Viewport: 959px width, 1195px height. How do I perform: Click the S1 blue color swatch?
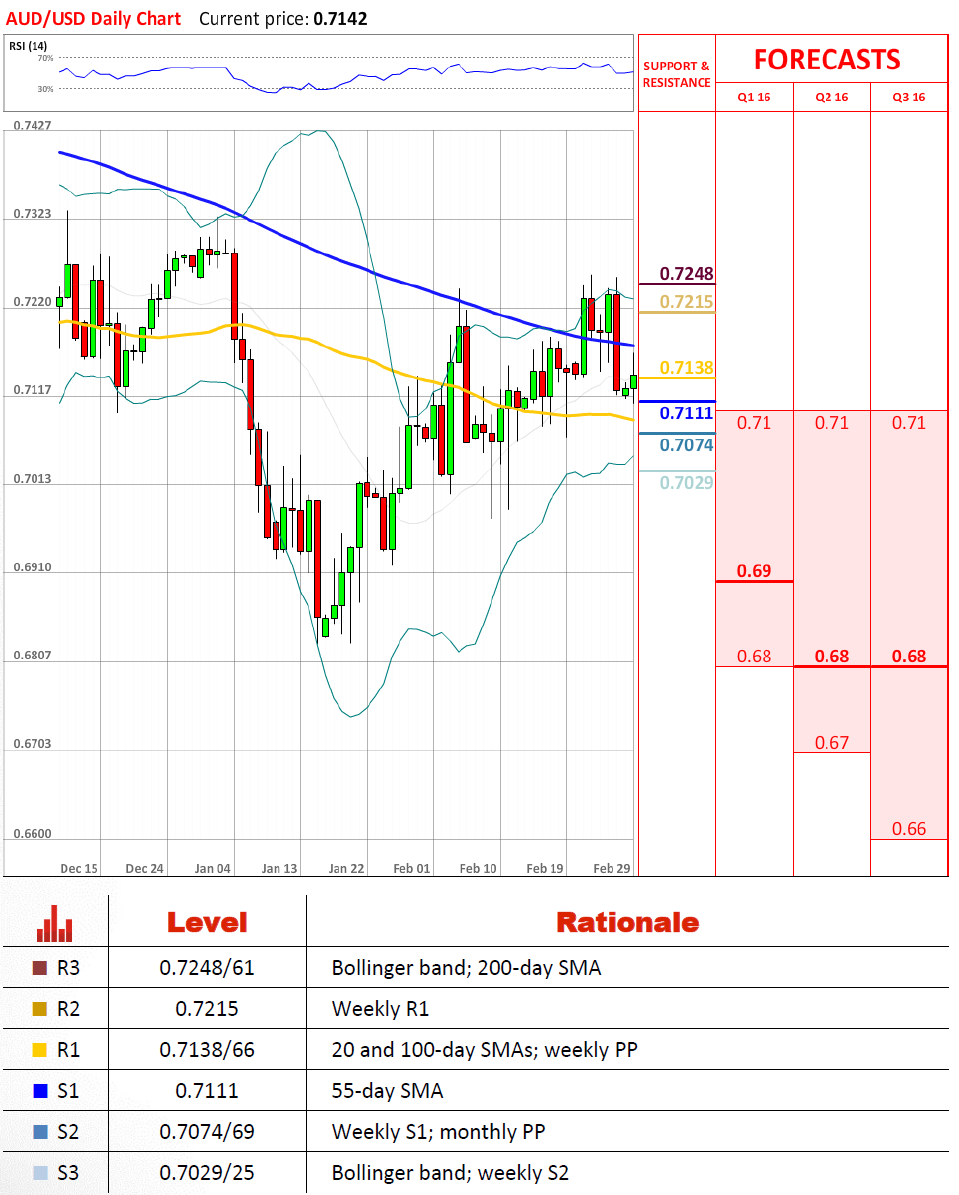(x=40, y=1091)
